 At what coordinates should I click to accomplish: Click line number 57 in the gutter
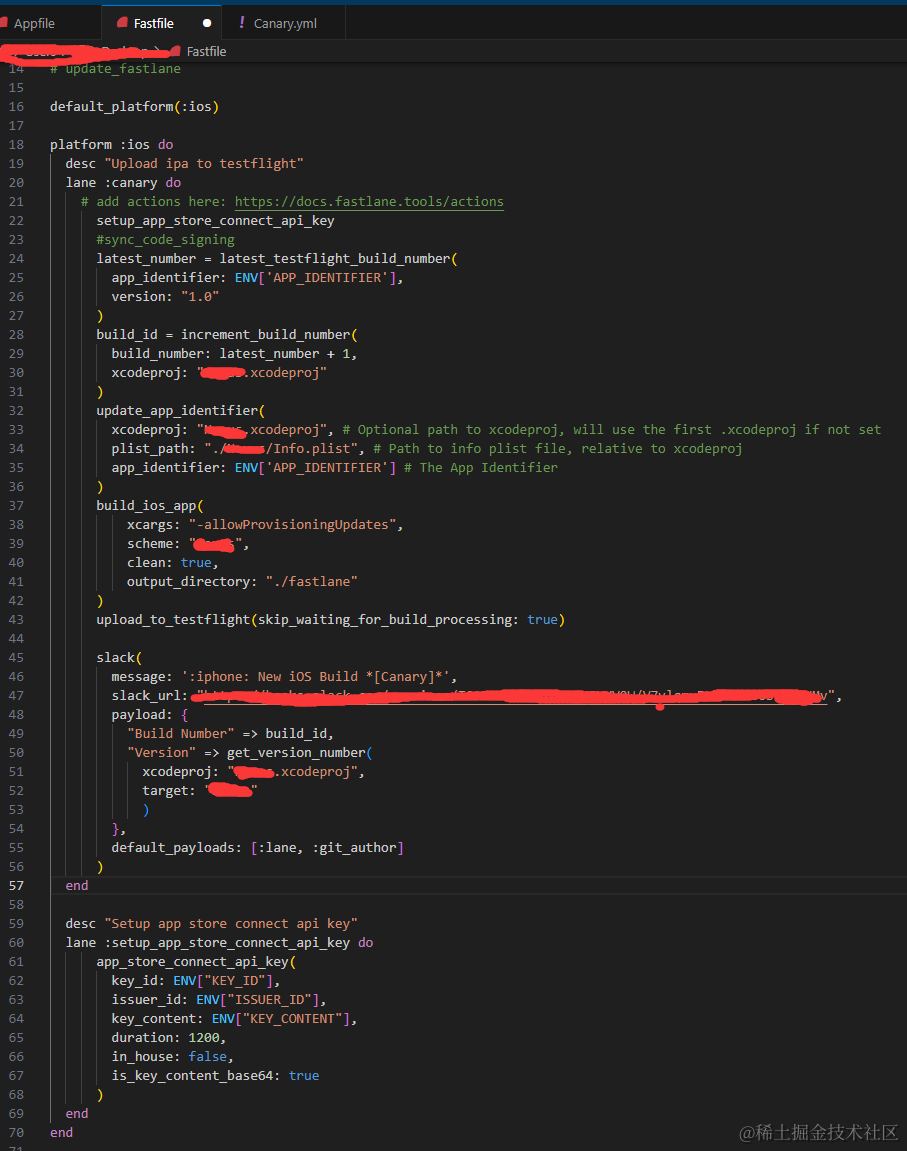16,885
